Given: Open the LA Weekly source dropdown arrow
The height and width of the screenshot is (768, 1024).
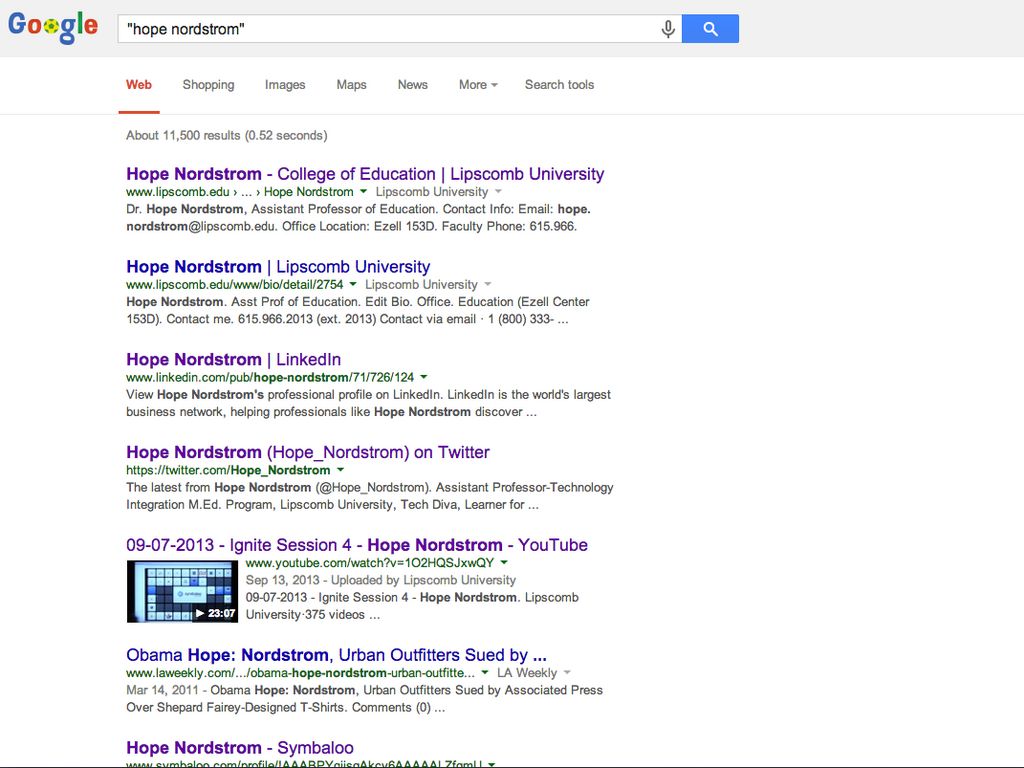Looking at the screenshot, I should click(567, 674).
